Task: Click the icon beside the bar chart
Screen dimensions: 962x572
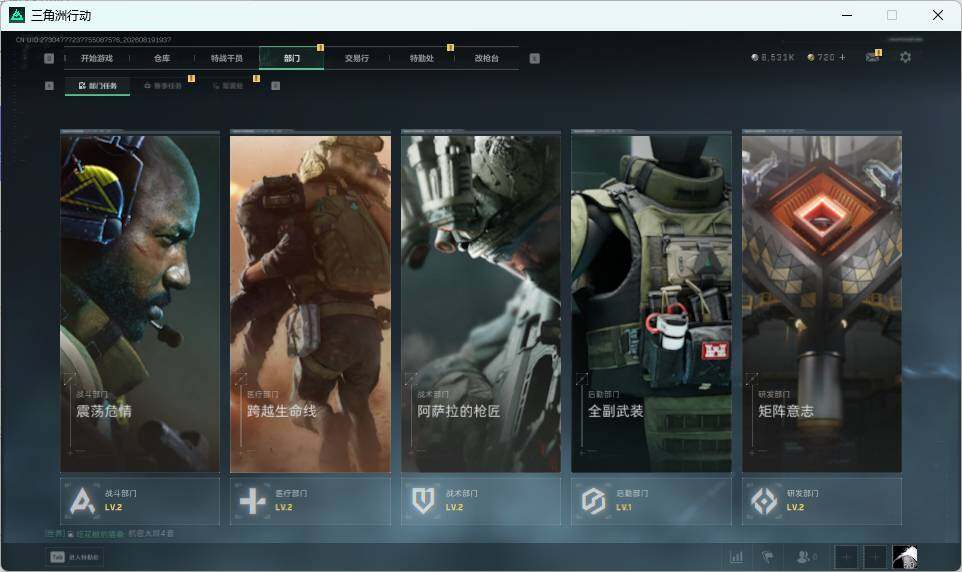Action: (x=768, y=557)
